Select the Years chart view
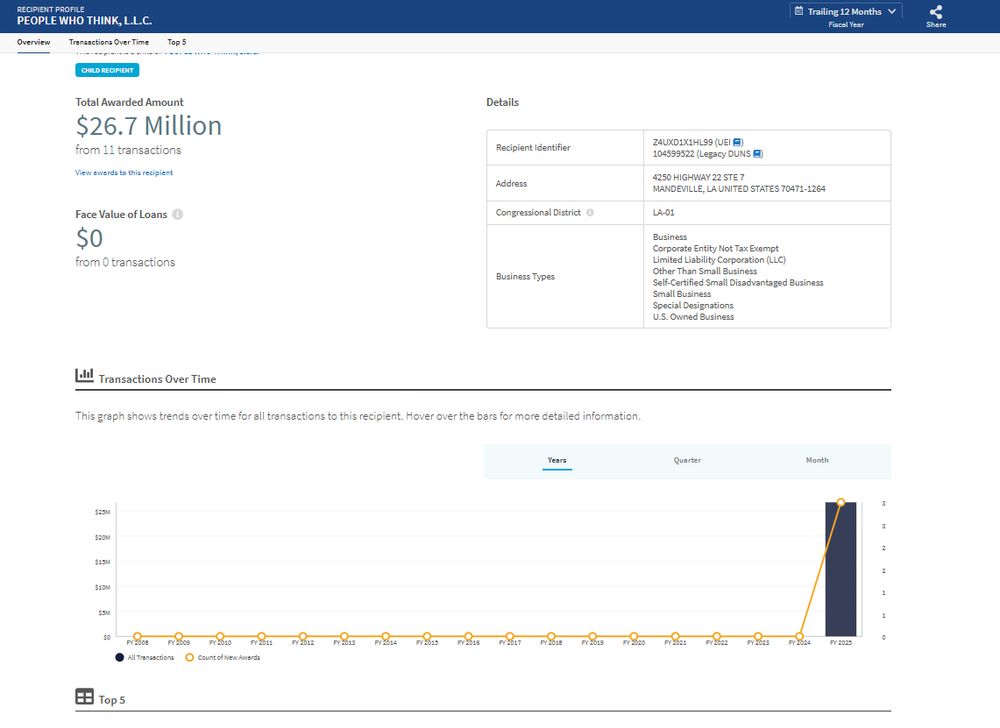The height and width of the screenshot is (728, 1000). [557, 460]
